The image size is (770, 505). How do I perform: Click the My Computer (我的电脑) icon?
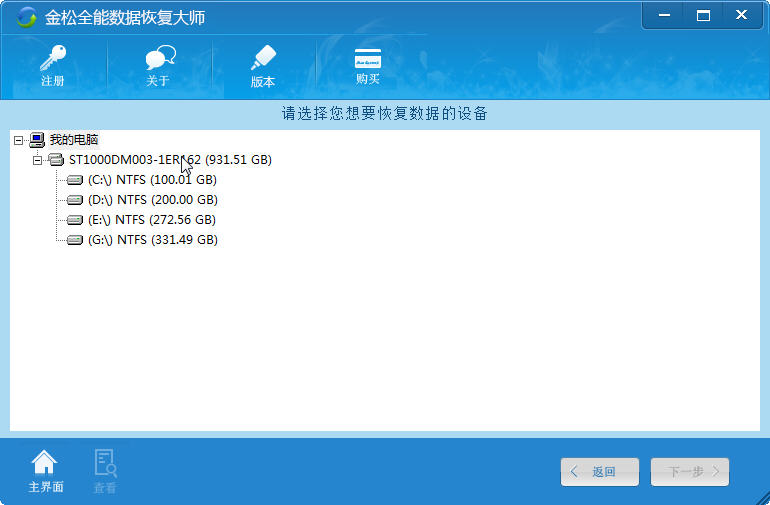coord(37,140)
